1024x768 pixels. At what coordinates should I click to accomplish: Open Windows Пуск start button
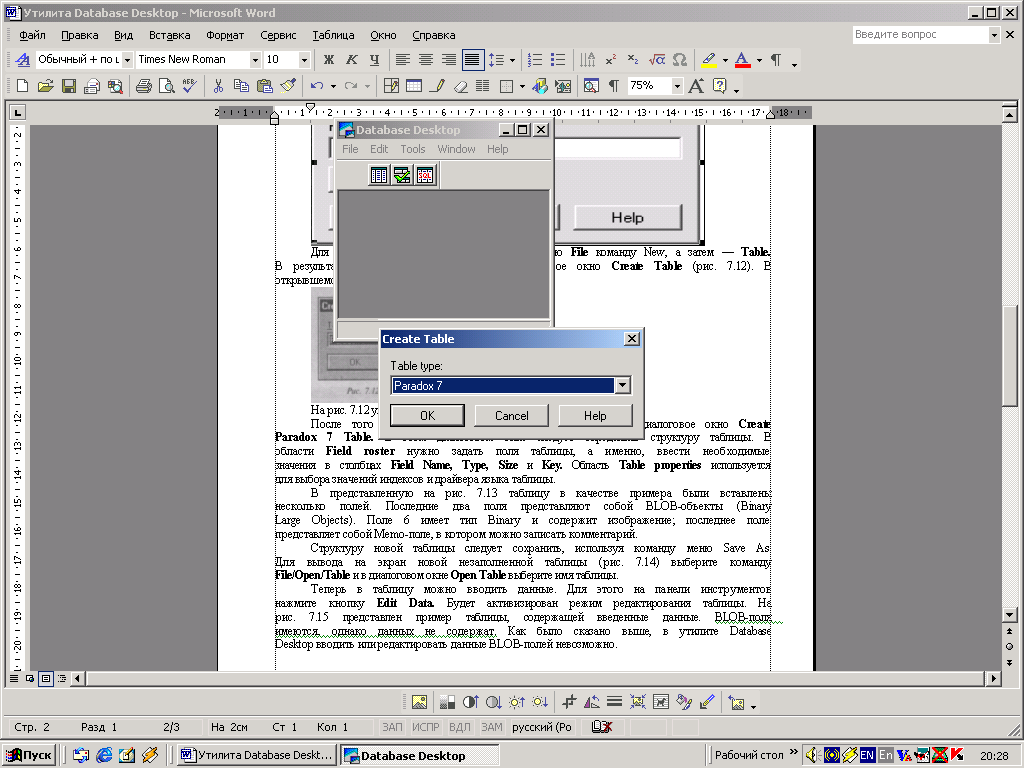coord(30,755)
